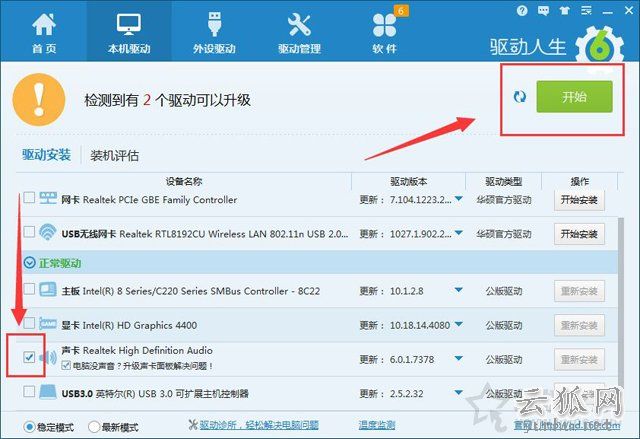Click the help question mark icon
The image size is (640, 439).
tap(522, 11)
